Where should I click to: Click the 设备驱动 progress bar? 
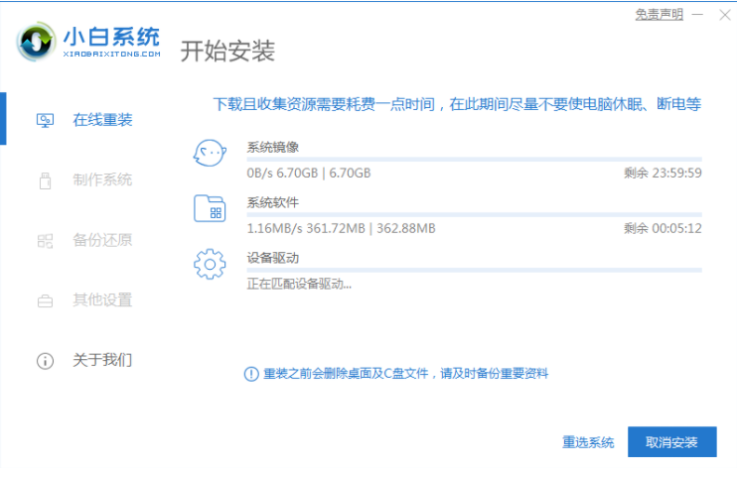pos(474,269)
